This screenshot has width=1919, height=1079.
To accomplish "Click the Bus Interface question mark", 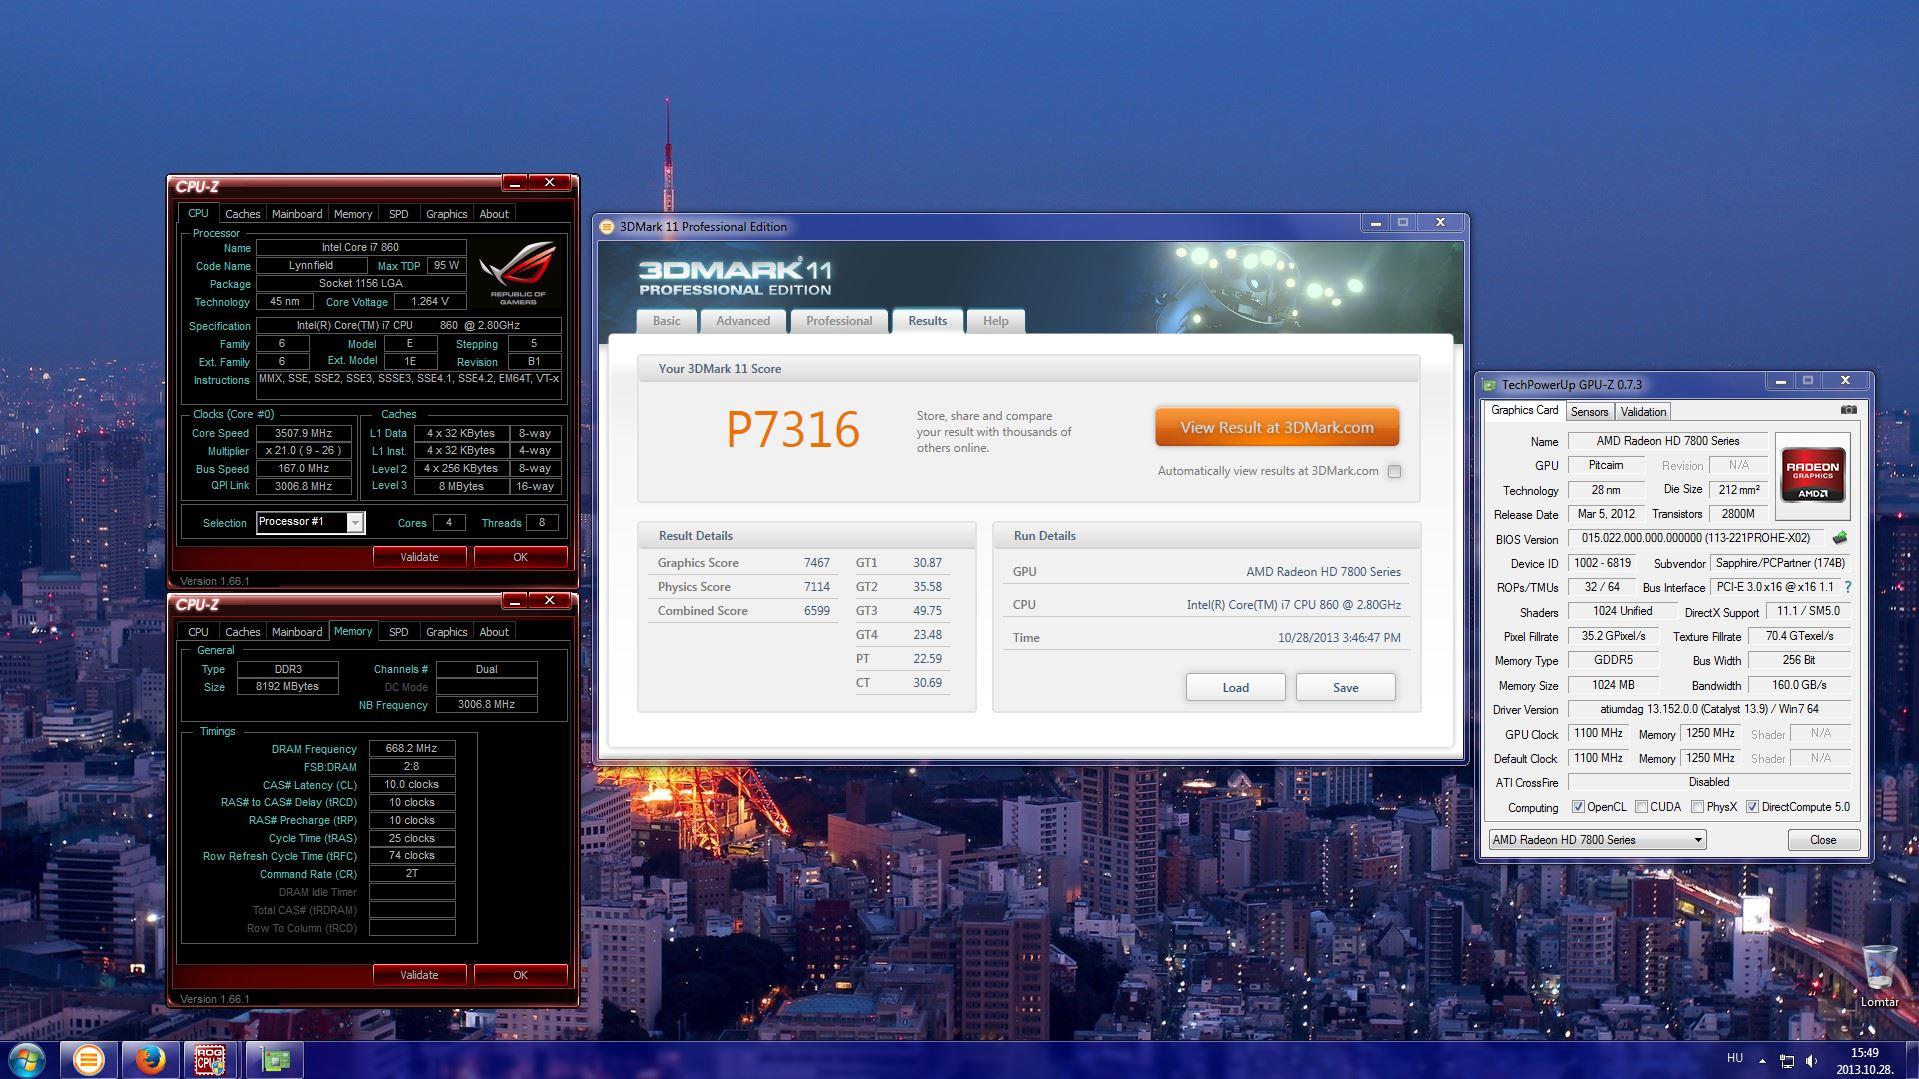I will [1847, 587].
